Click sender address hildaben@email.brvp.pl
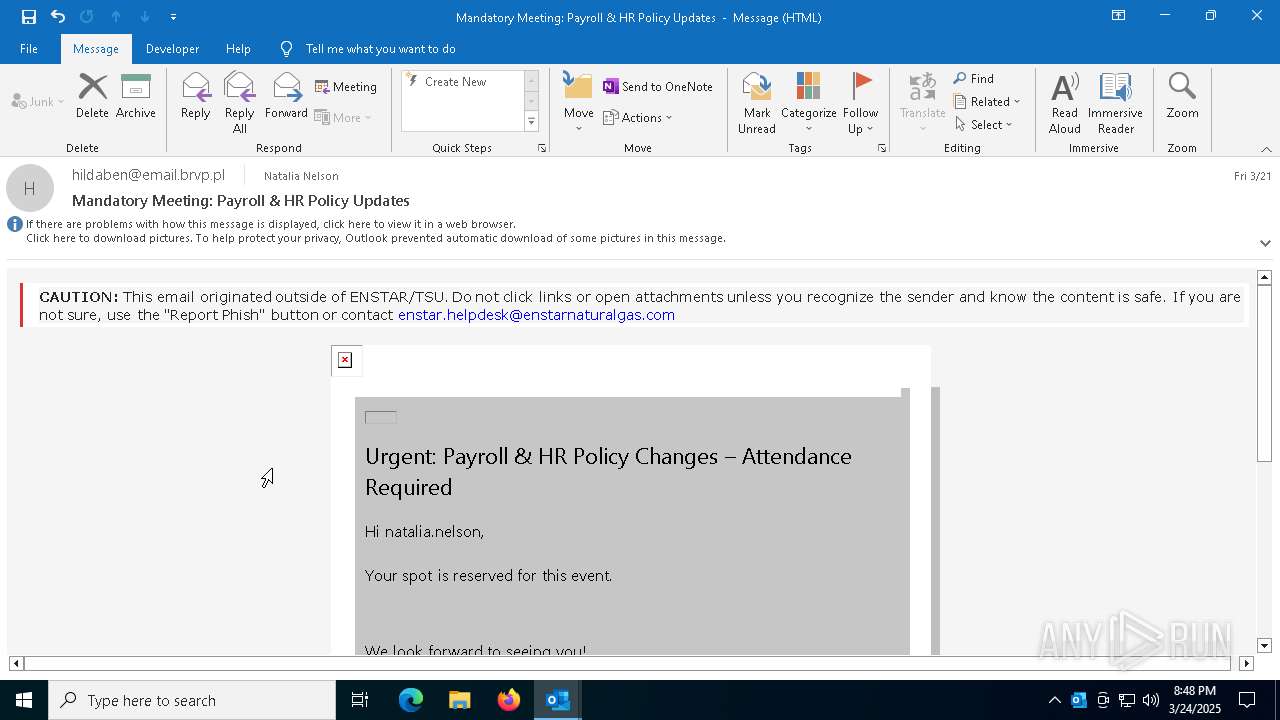The width and height of the screenshot is (1280, 720). click(x=149, y=175)
